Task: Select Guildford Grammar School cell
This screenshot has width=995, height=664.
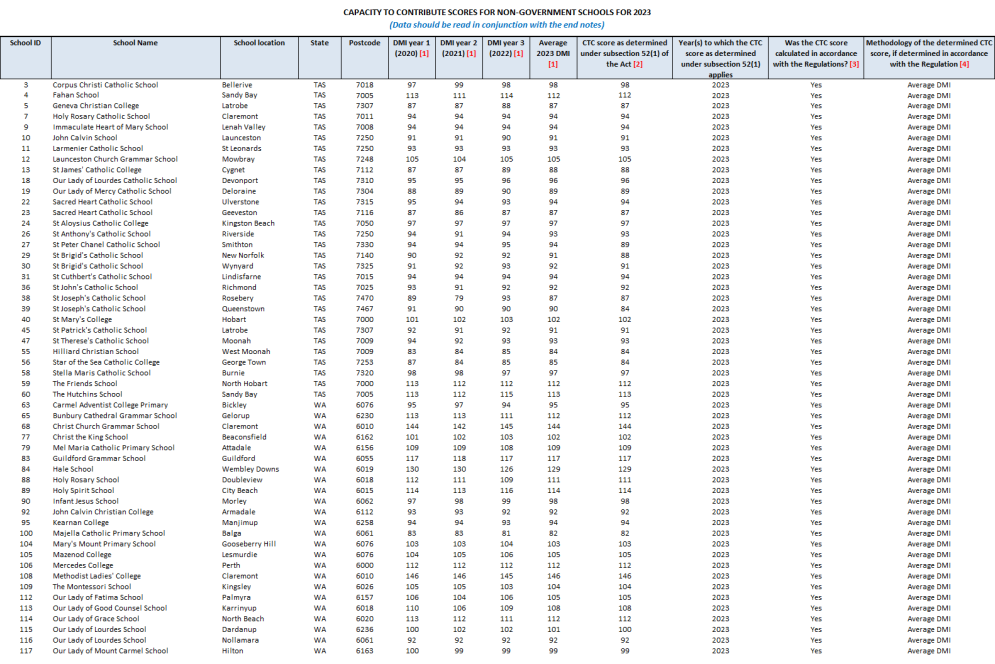Action: click(x=99, y=458)
